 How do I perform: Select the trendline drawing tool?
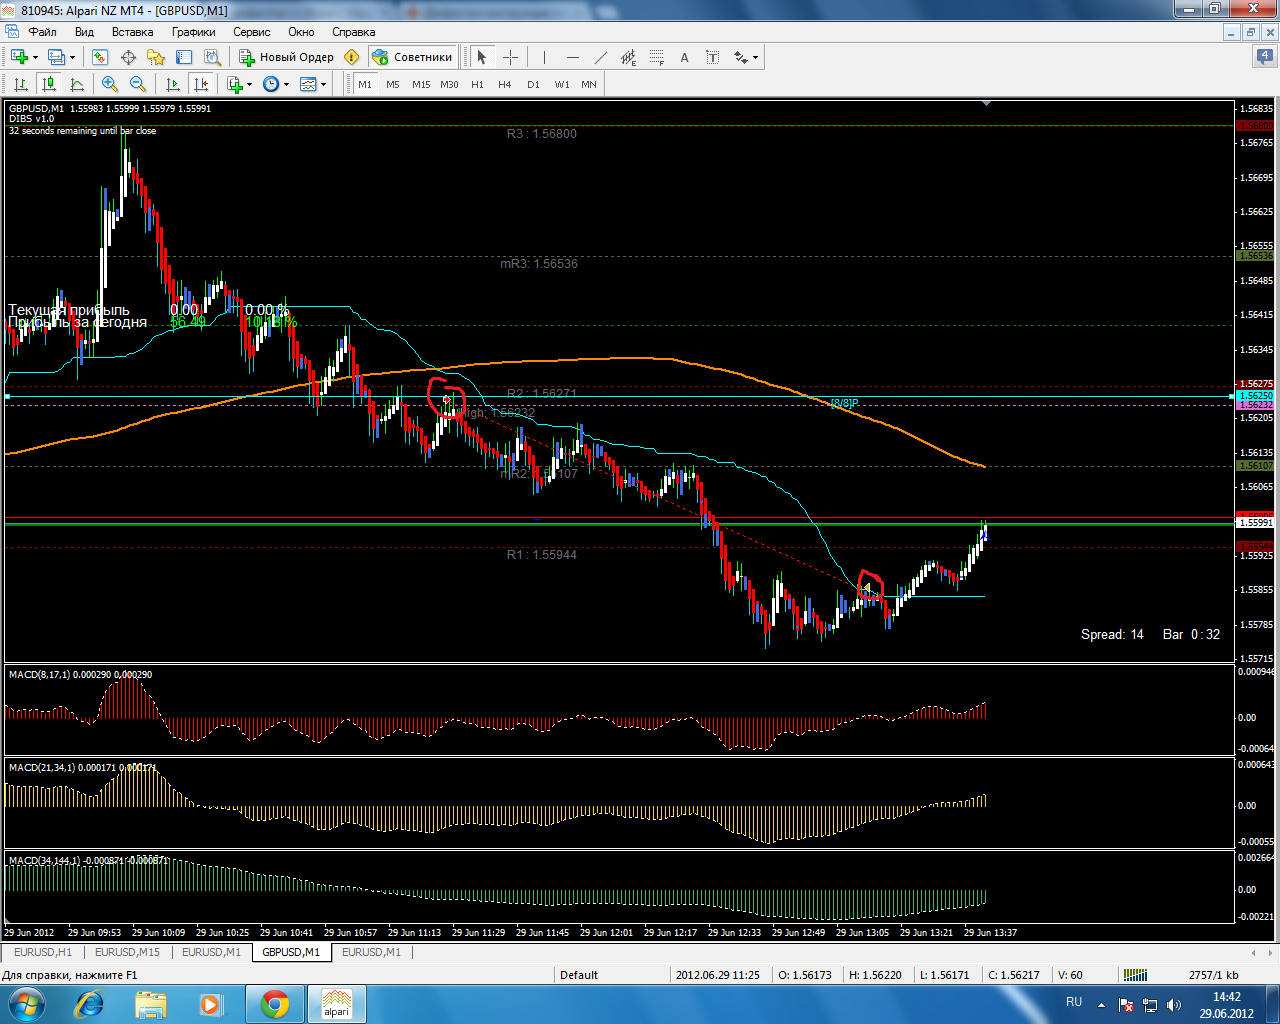(x=600, y=57)
